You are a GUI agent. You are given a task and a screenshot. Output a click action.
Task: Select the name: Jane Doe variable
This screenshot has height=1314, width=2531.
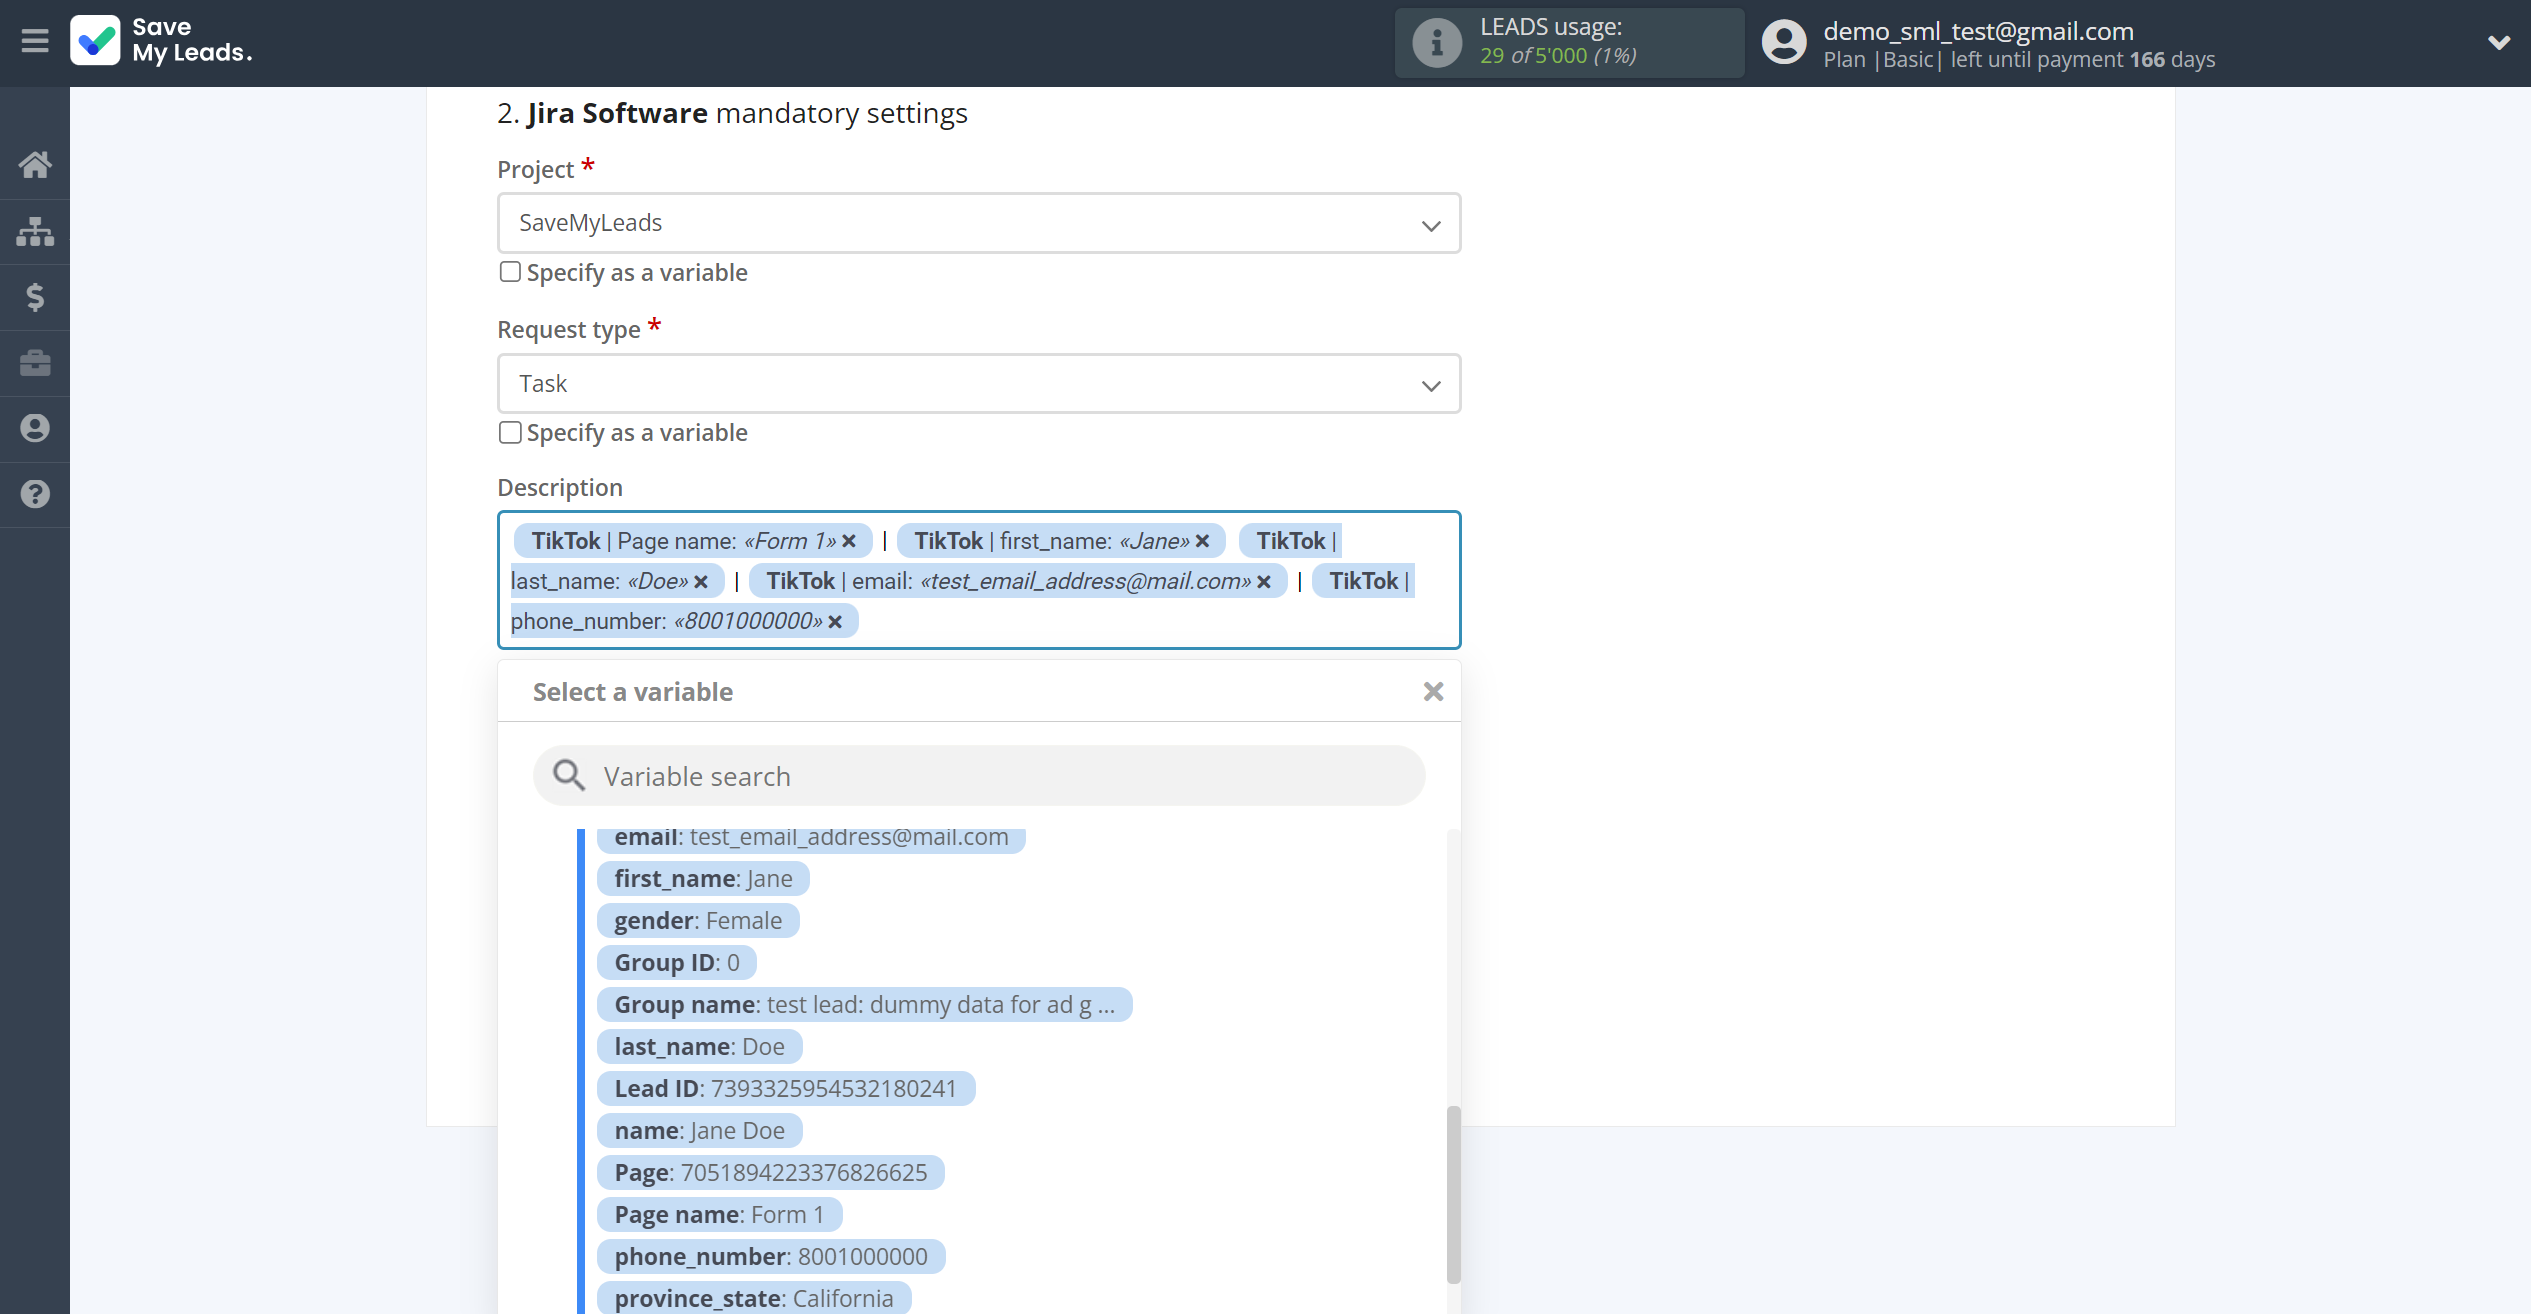click(700, 1131)
